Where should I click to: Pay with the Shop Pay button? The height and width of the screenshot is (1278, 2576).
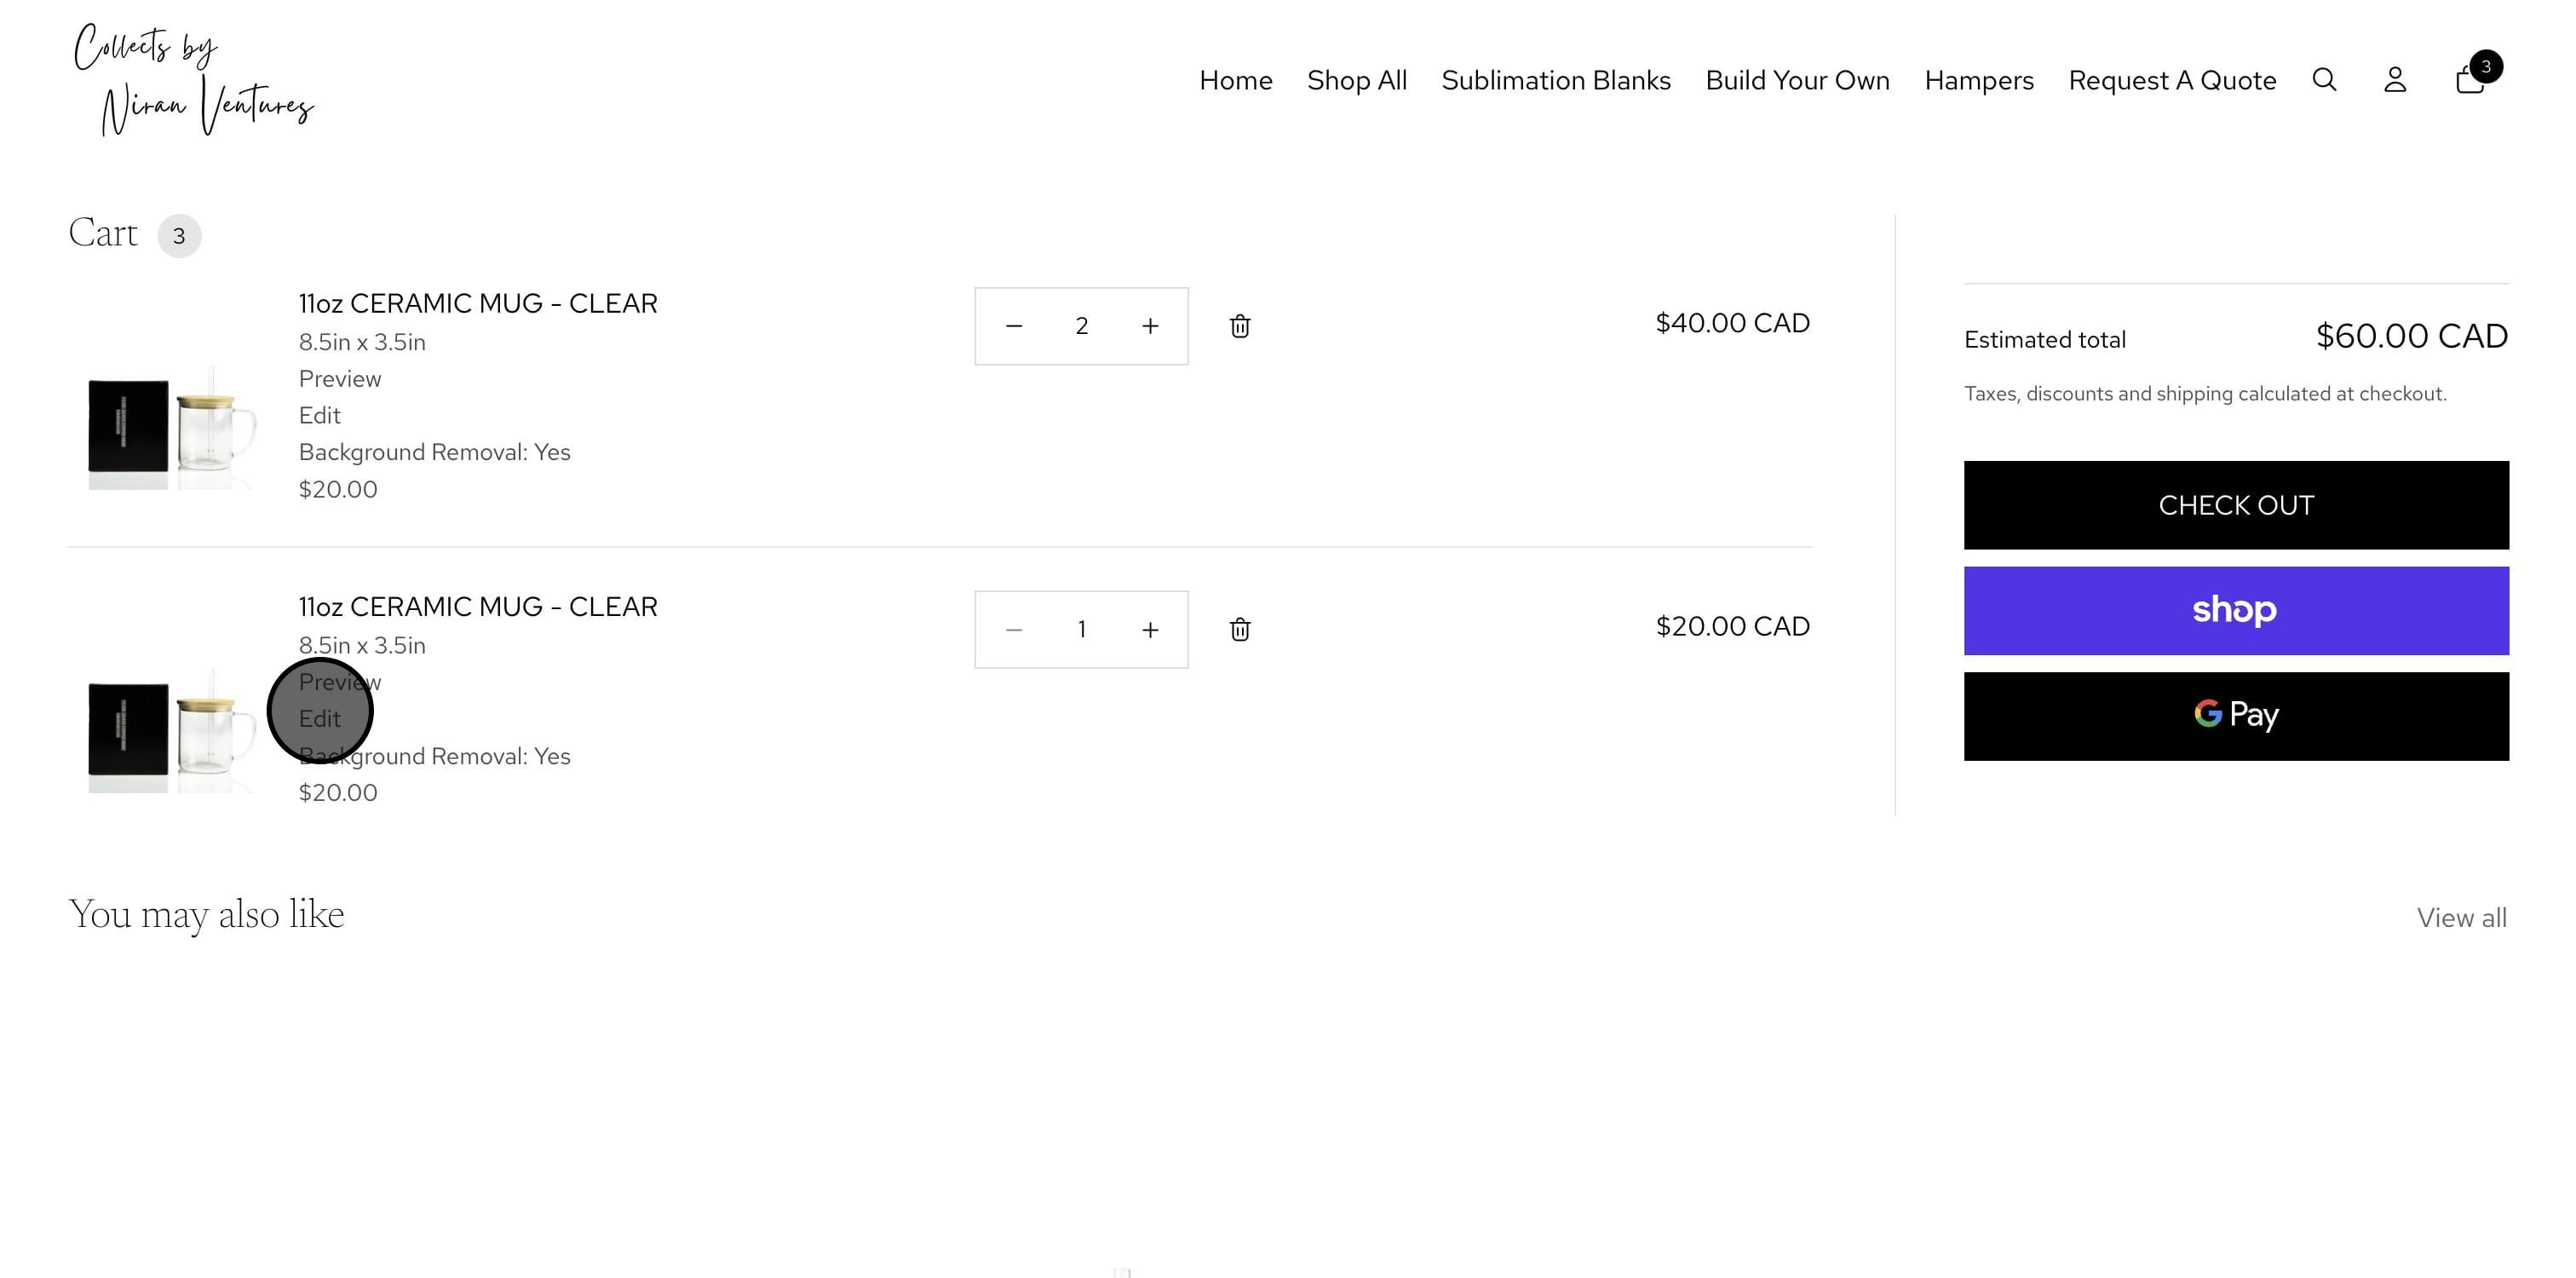[2235, 610]
